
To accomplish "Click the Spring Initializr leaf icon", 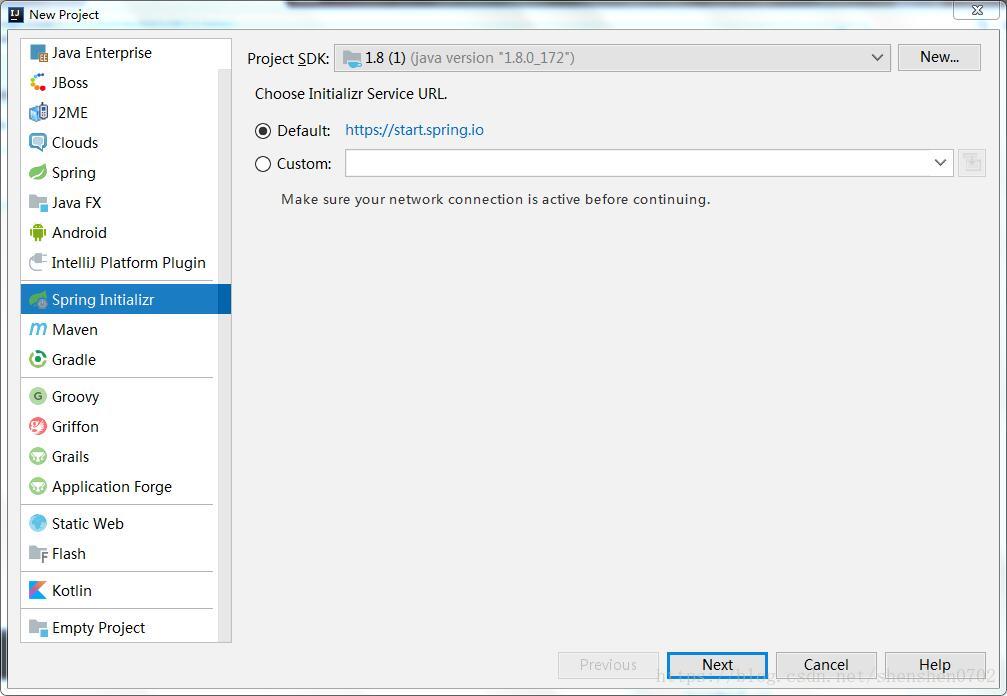I will pyautogui.click(x=38, y=299).
